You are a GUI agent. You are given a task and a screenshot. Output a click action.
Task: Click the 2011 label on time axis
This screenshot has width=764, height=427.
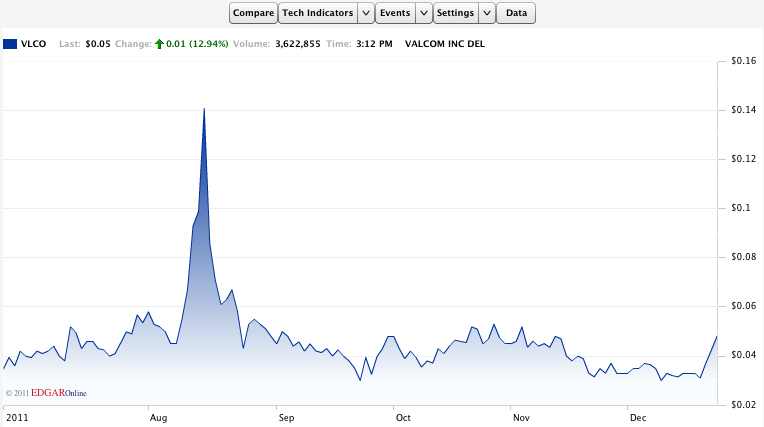click(17, 418)
